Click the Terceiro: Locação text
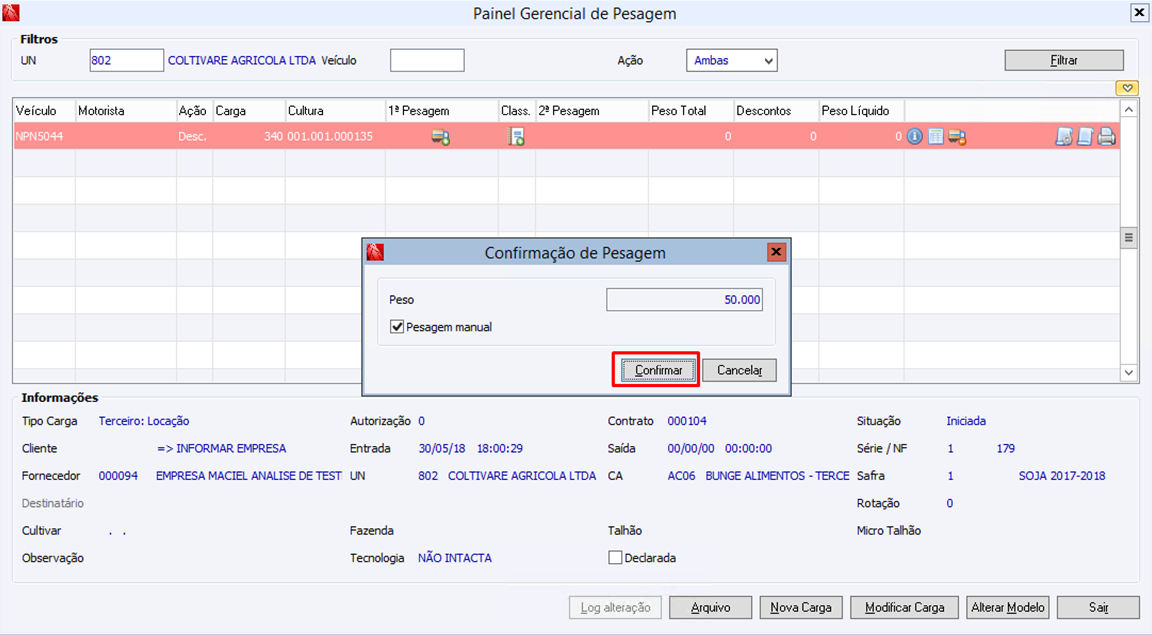The image size is (1152, 635). coord(144,421)
